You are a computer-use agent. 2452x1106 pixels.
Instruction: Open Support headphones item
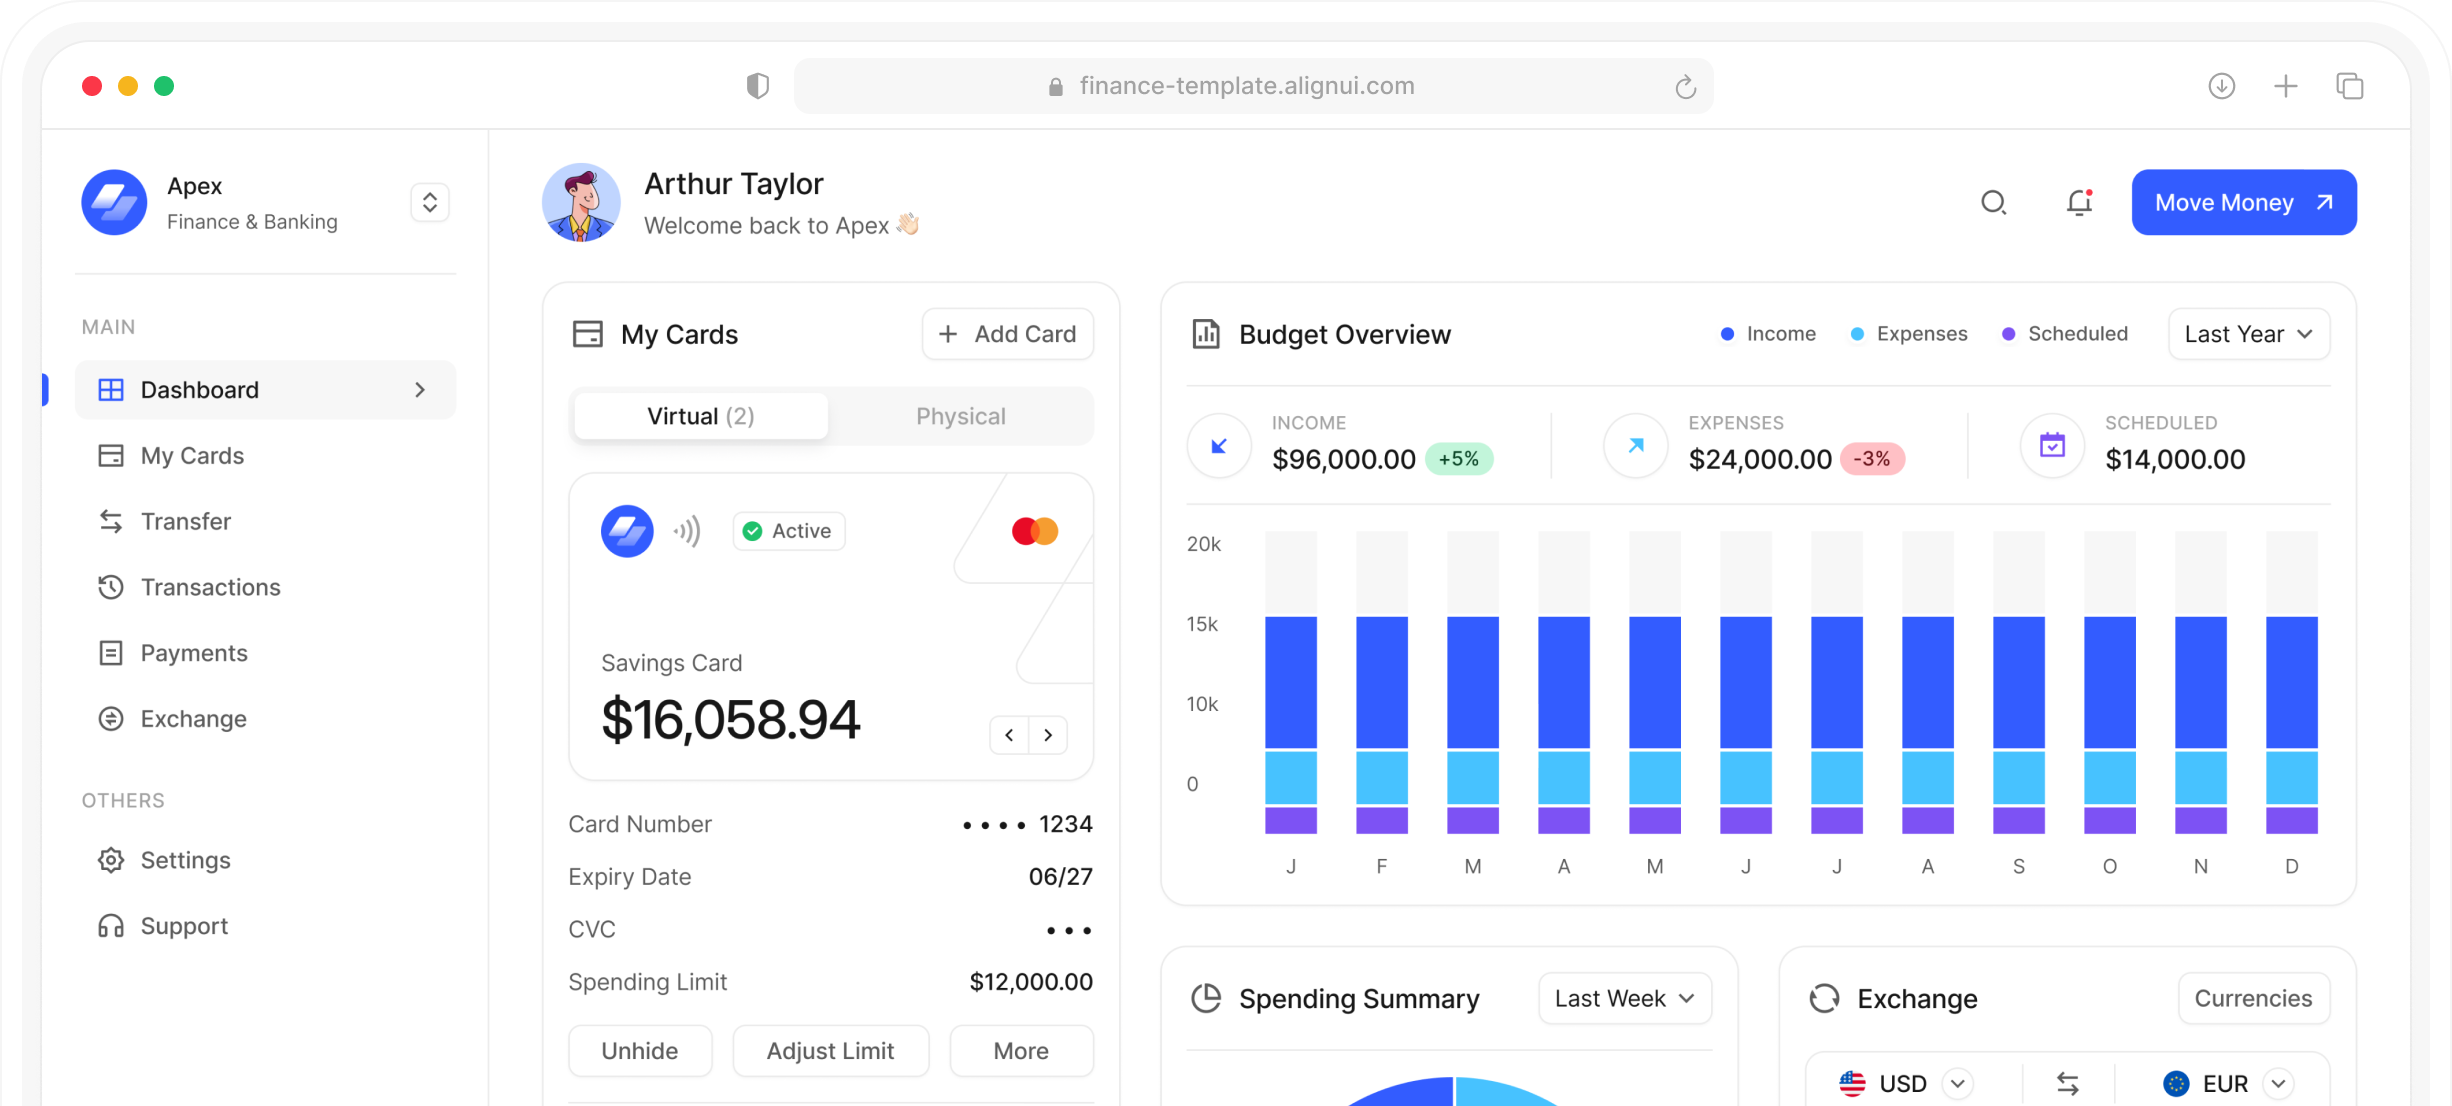pos(184,926)
